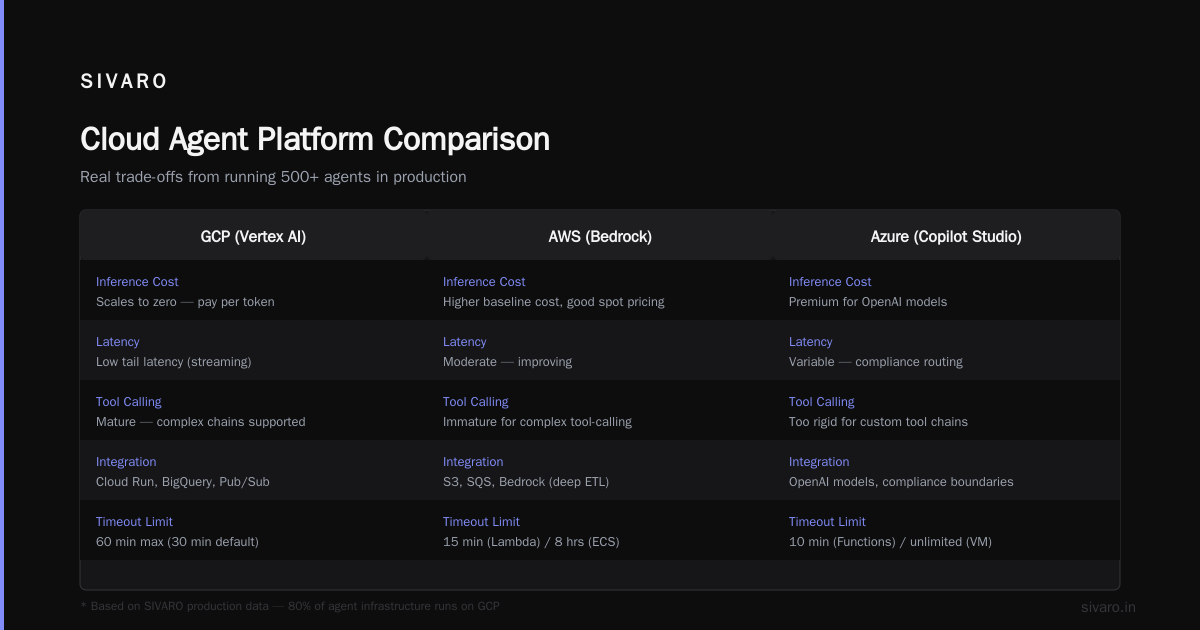Image resolution: width=1200 pixels, height=630 pixels.
Task: Click 'Cloud Run, BigQuery, Pub/Sub' cell
Action: click(183, 482)
